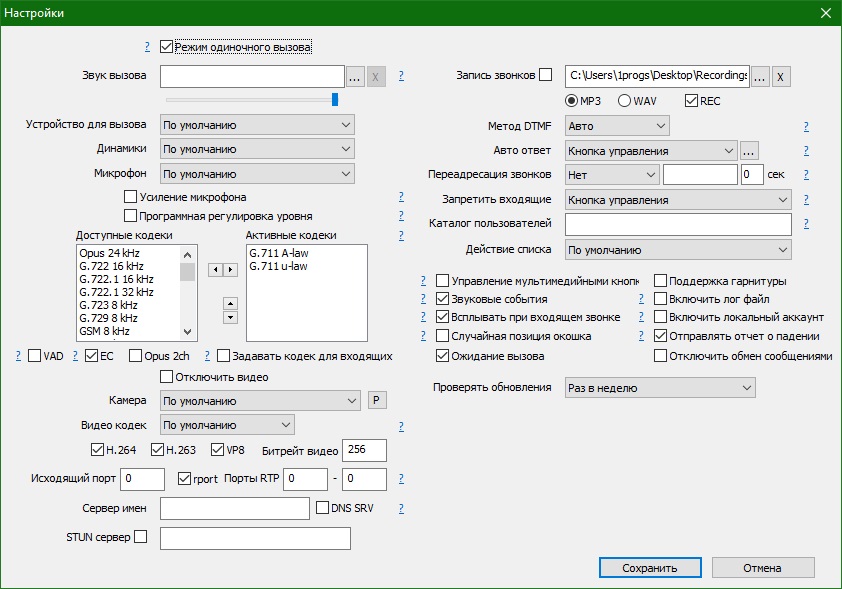
Task: Select MP3 recording format
Action: (571, 100)
